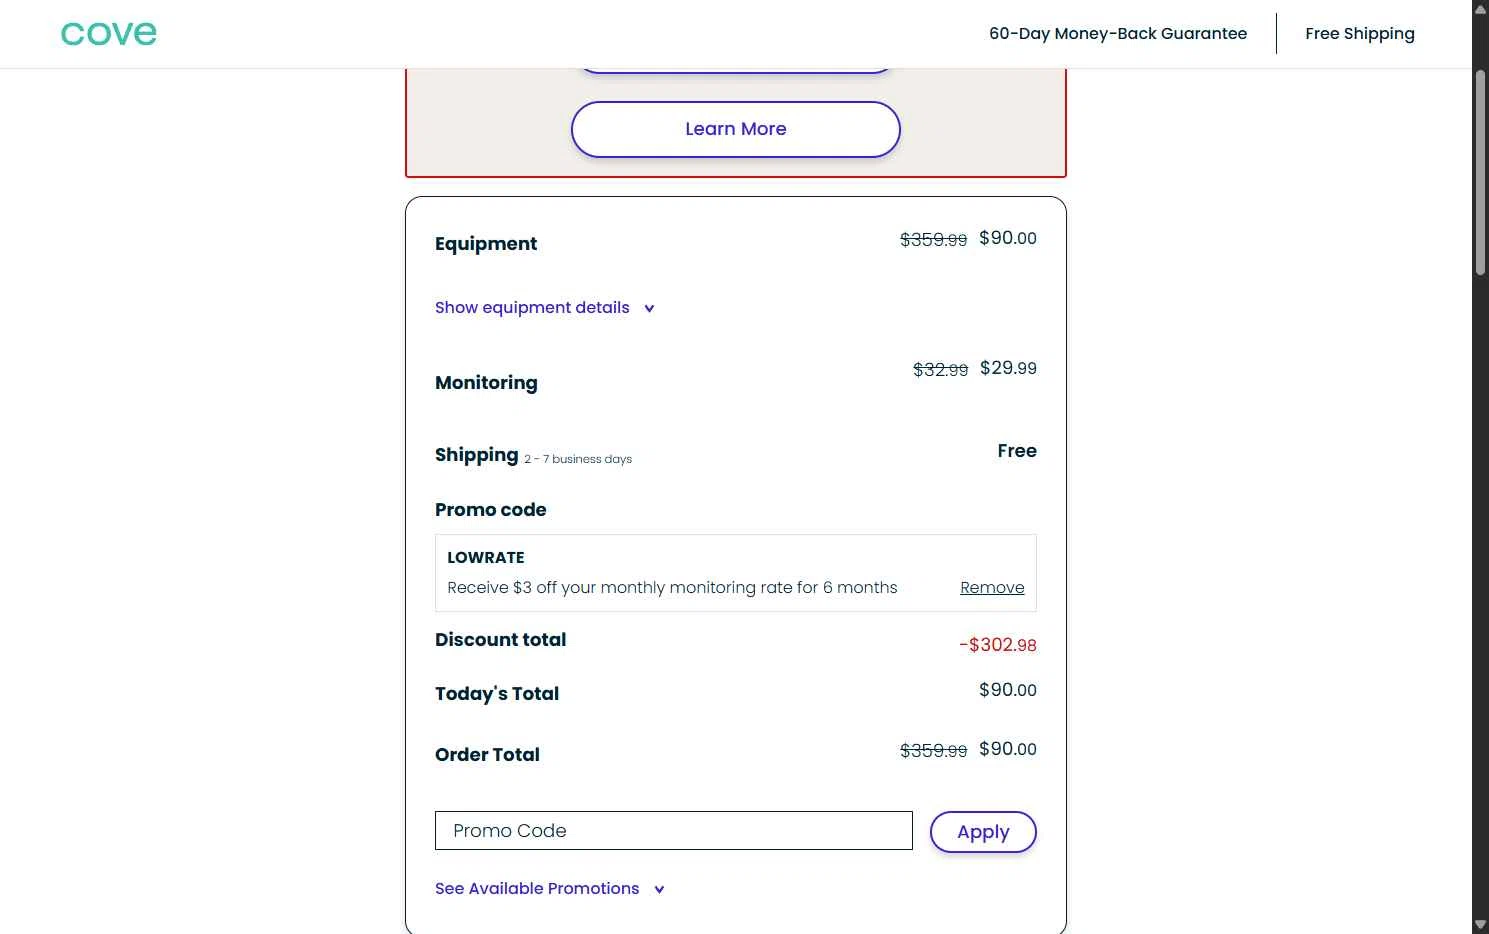The width and height of the screenshot is (1489, 934).
Task: Select 60-Day Money-Back Guarantee header item
Action: pos(1117,34)
